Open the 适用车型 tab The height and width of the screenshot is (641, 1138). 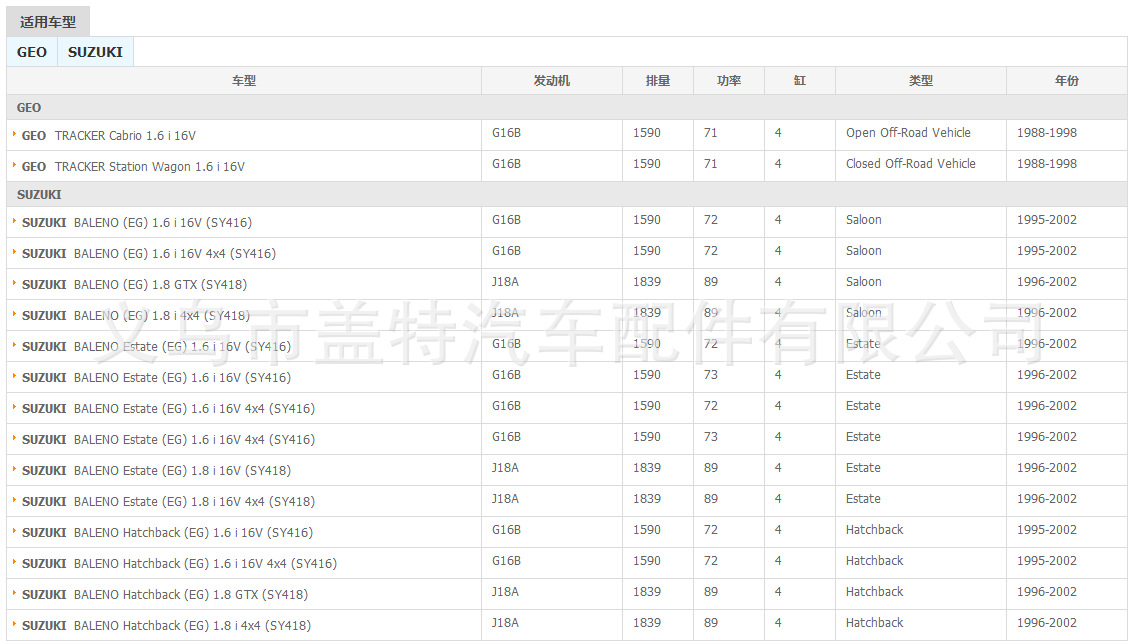point(48,22)
